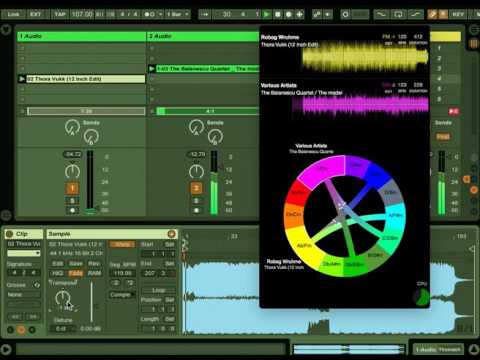480x360 pixels.
Task: Open the clip color dropdown
Action: [24, 253]
